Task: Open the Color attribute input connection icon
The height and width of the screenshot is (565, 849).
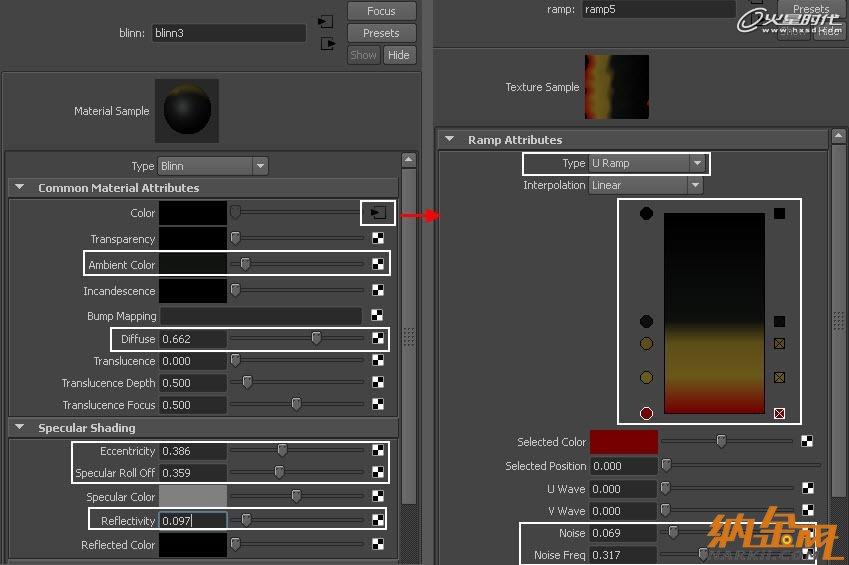Action: (378, 213)
